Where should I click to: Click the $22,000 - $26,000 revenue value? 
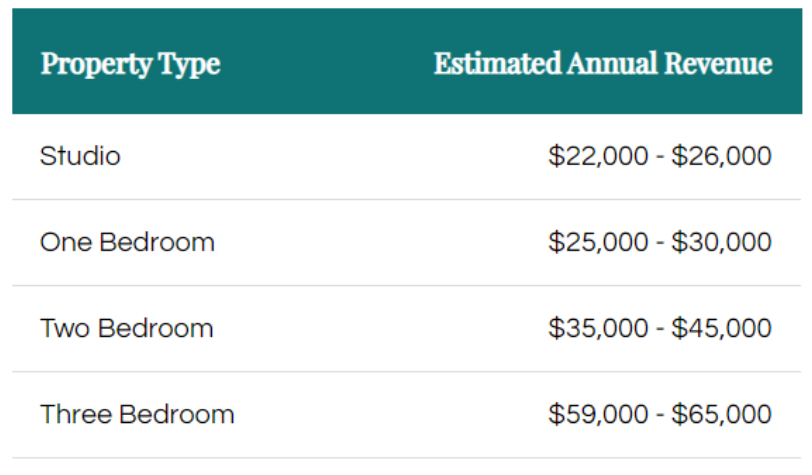(660, 156)
